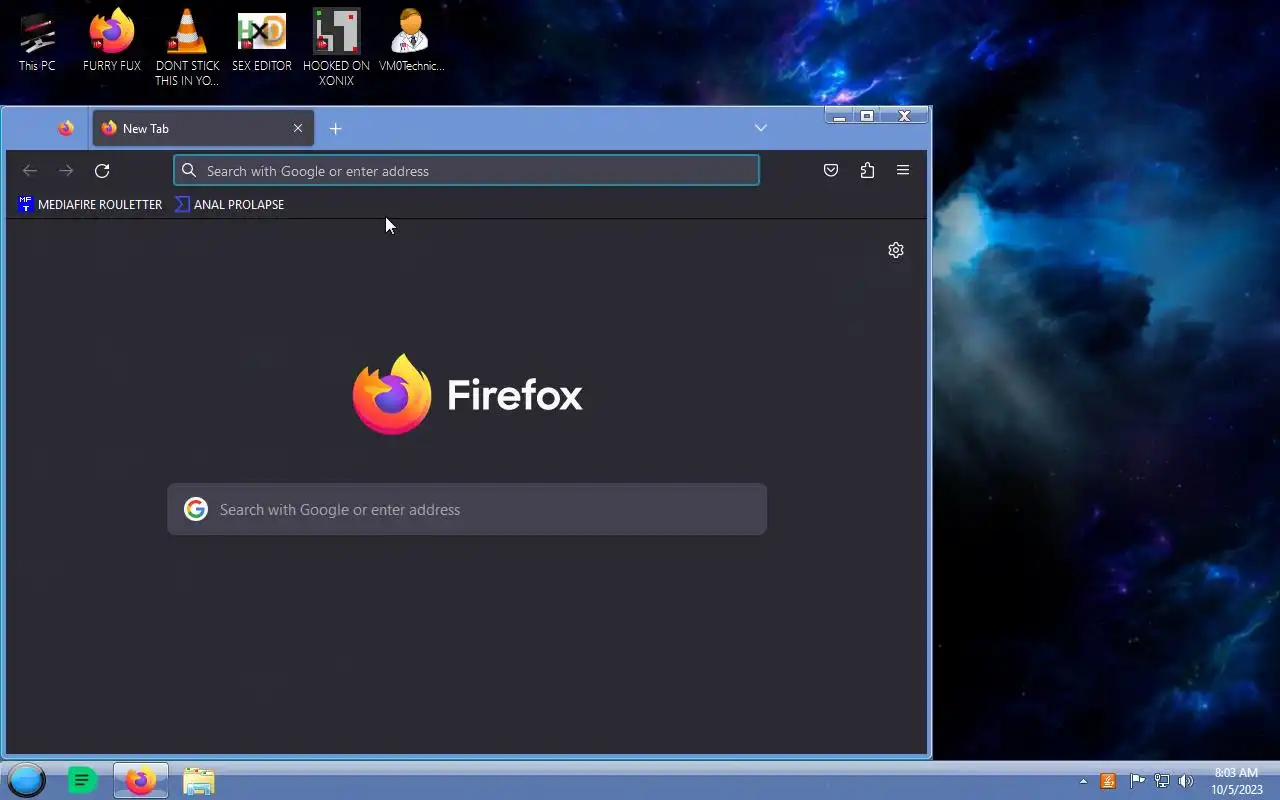Maximize the Firefox window

[x=867, y=116]
